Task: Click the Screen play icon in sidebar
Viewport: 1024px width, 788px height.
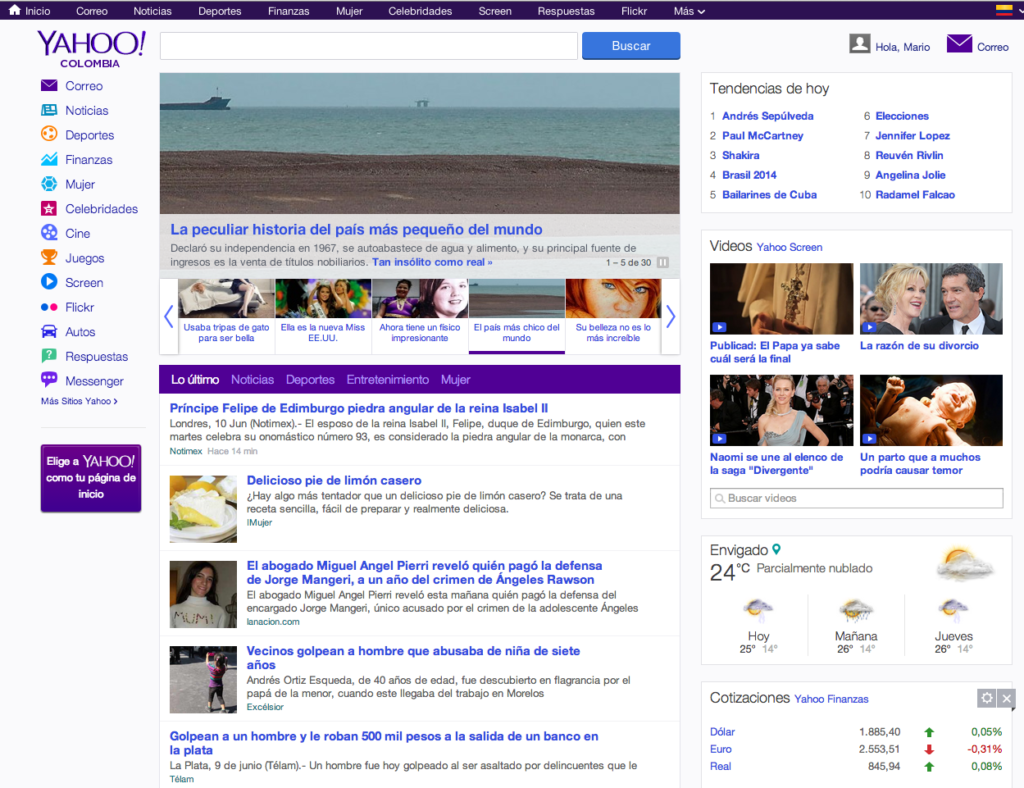Action: tap(49, 282)
